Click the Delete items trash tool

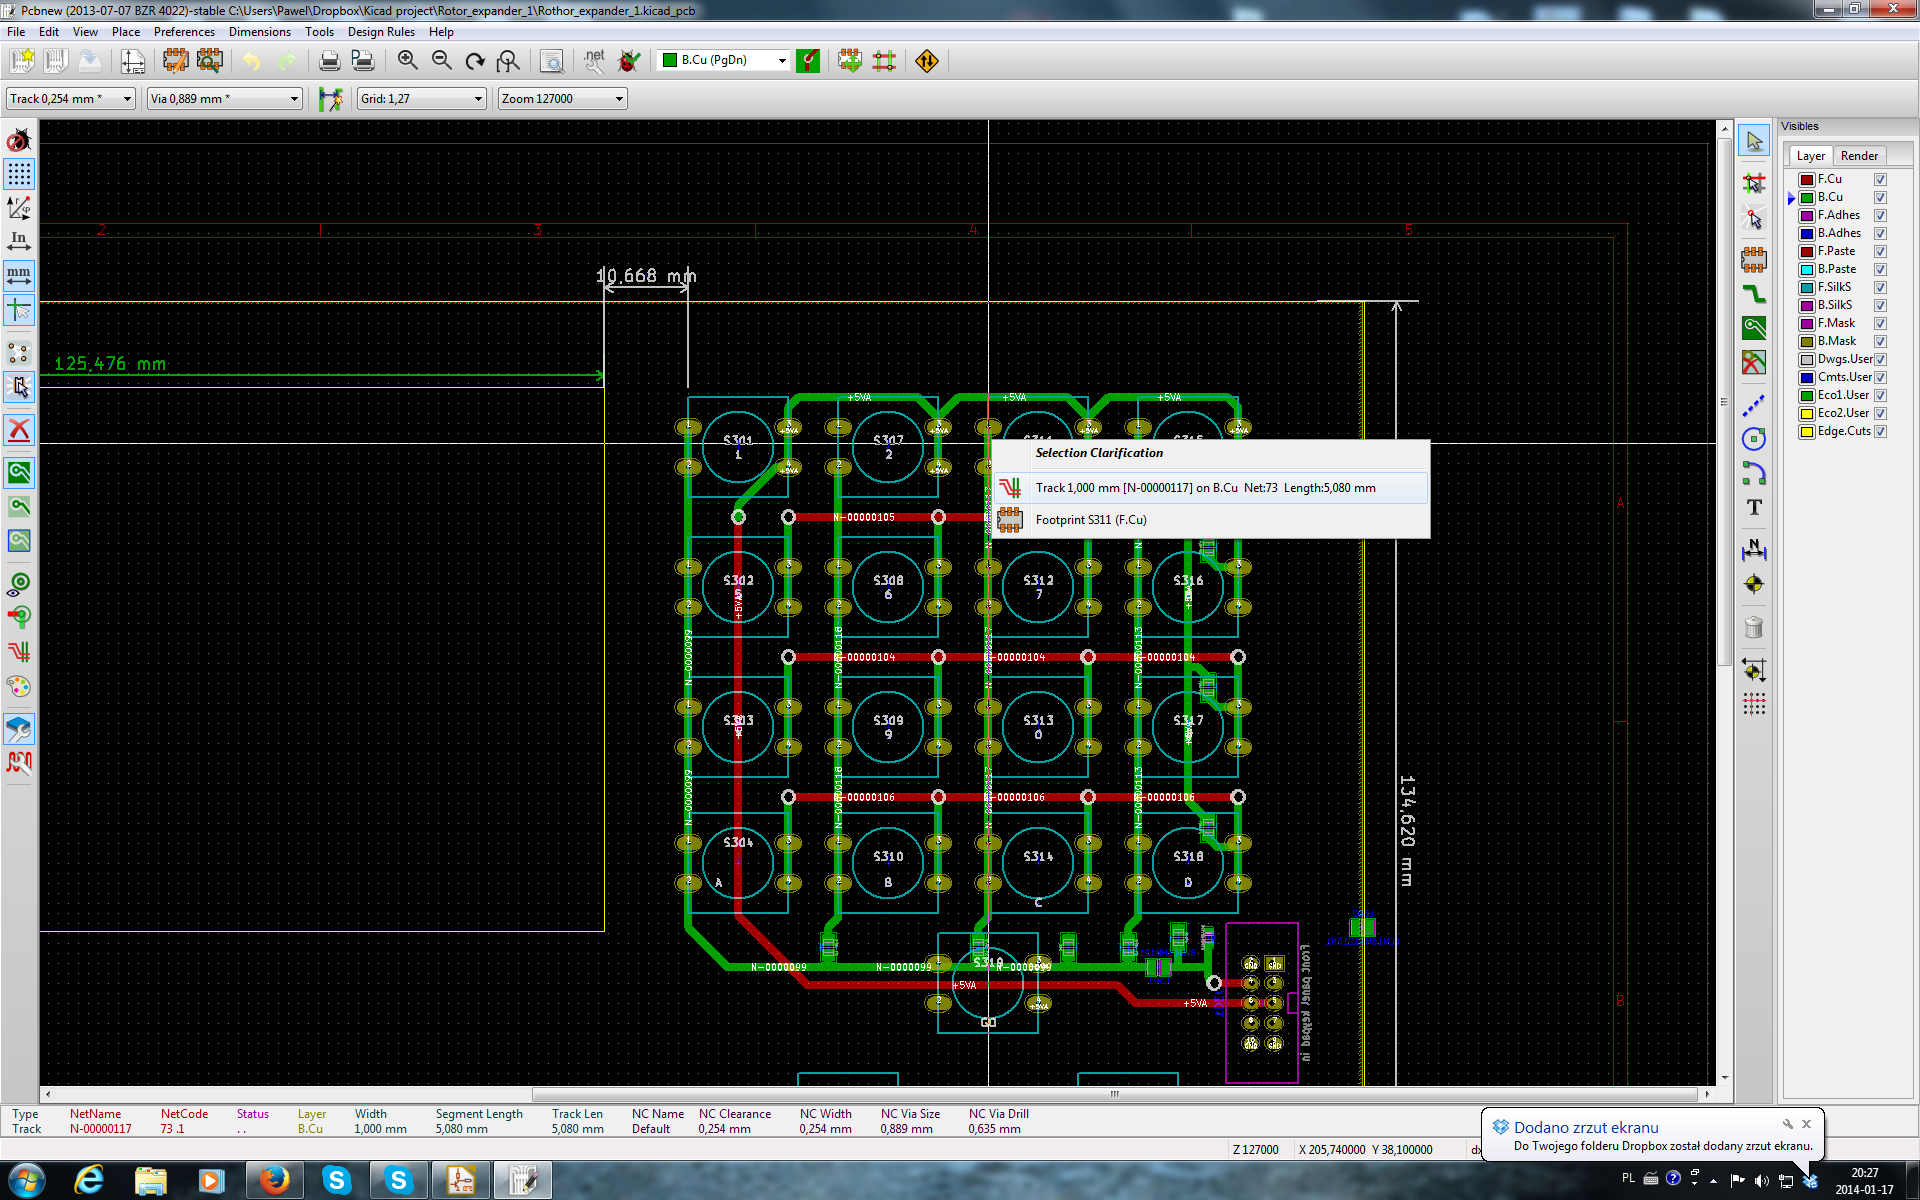pos(1754,628)
